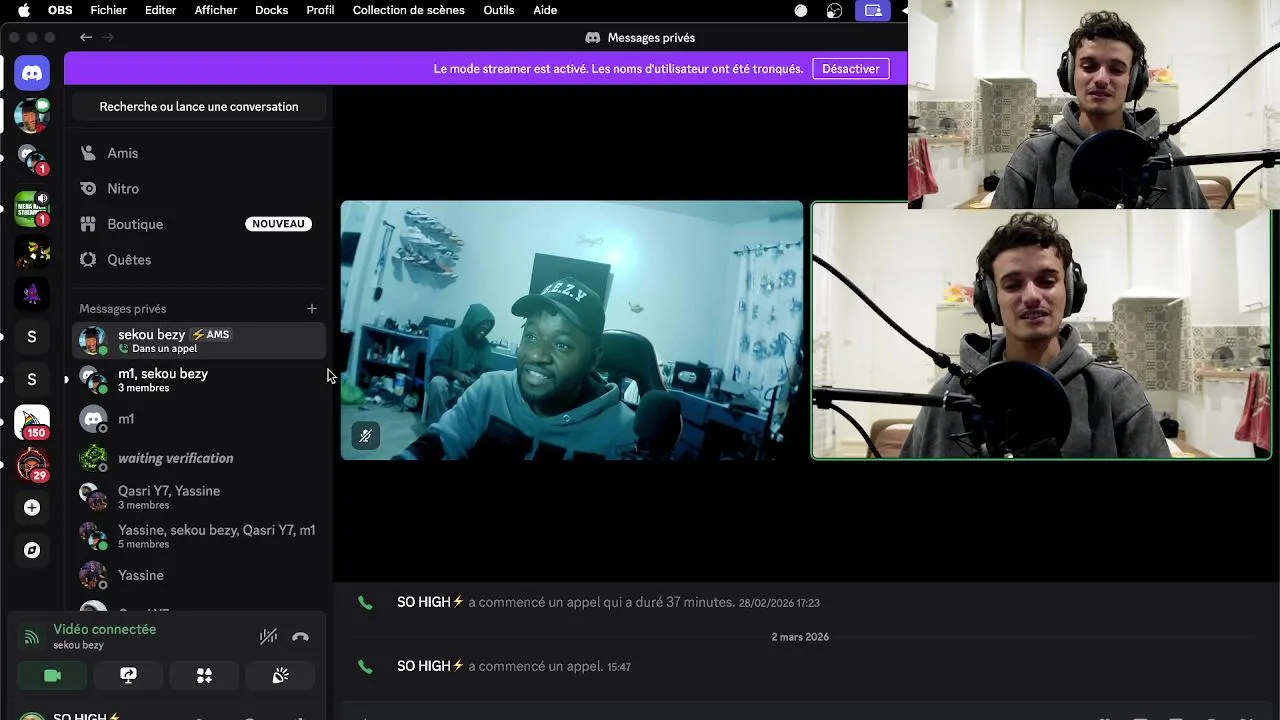
Task: Open the green streaming server icon
Action: coord(32,210)
